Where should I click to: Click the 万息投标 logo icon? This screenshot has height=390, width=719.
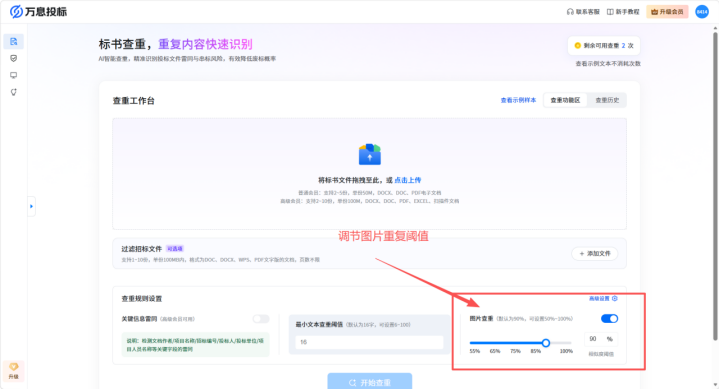[17, 11]
